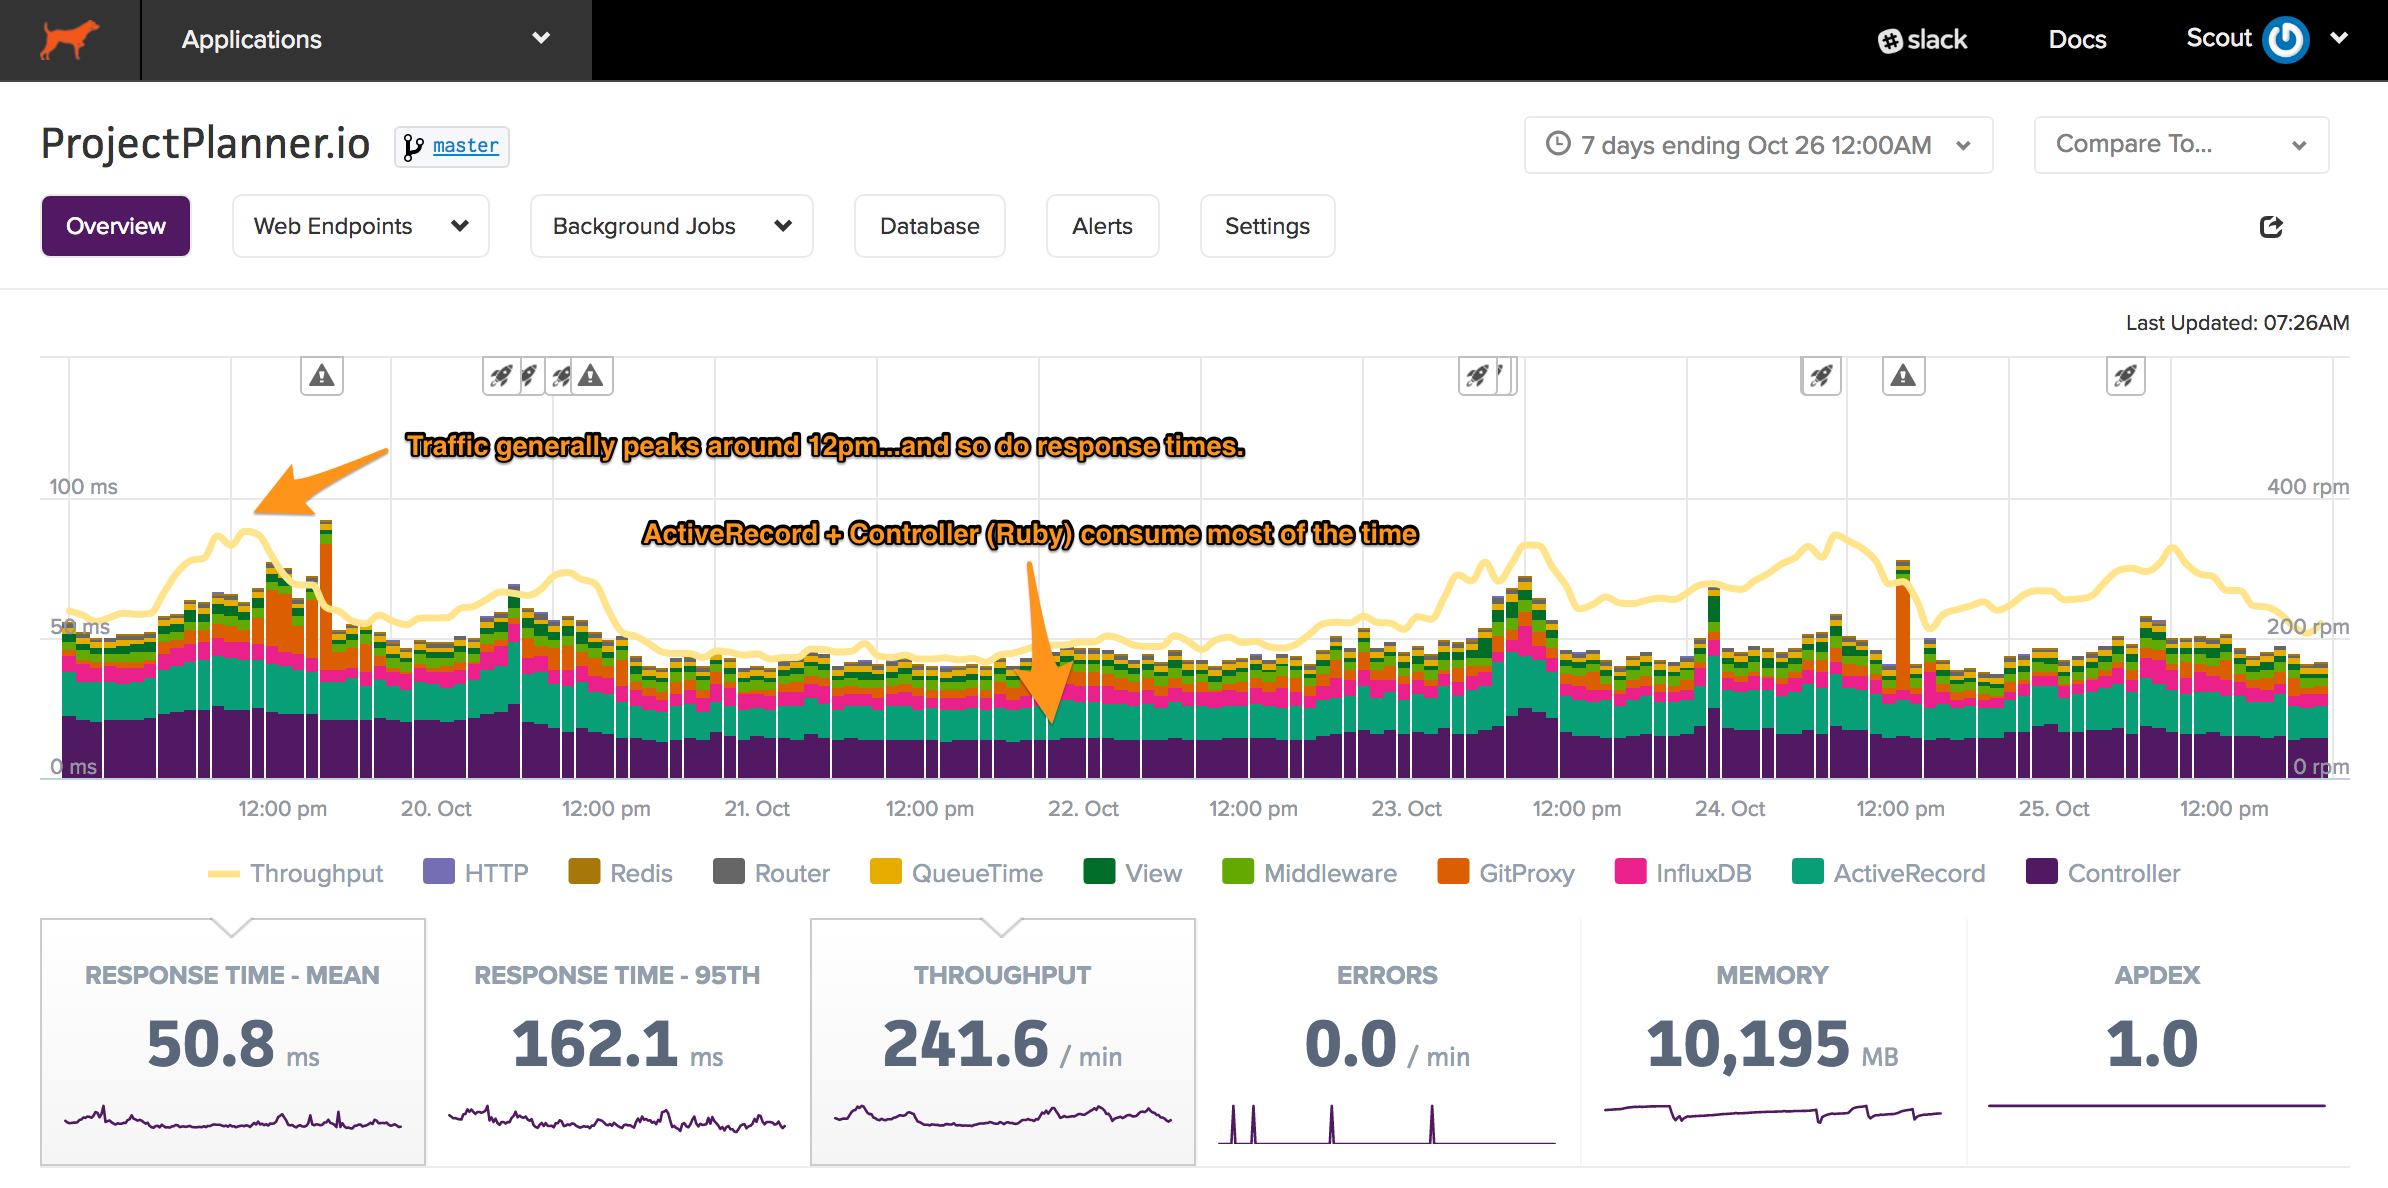Switch to the Database tab

click(930, 226)
